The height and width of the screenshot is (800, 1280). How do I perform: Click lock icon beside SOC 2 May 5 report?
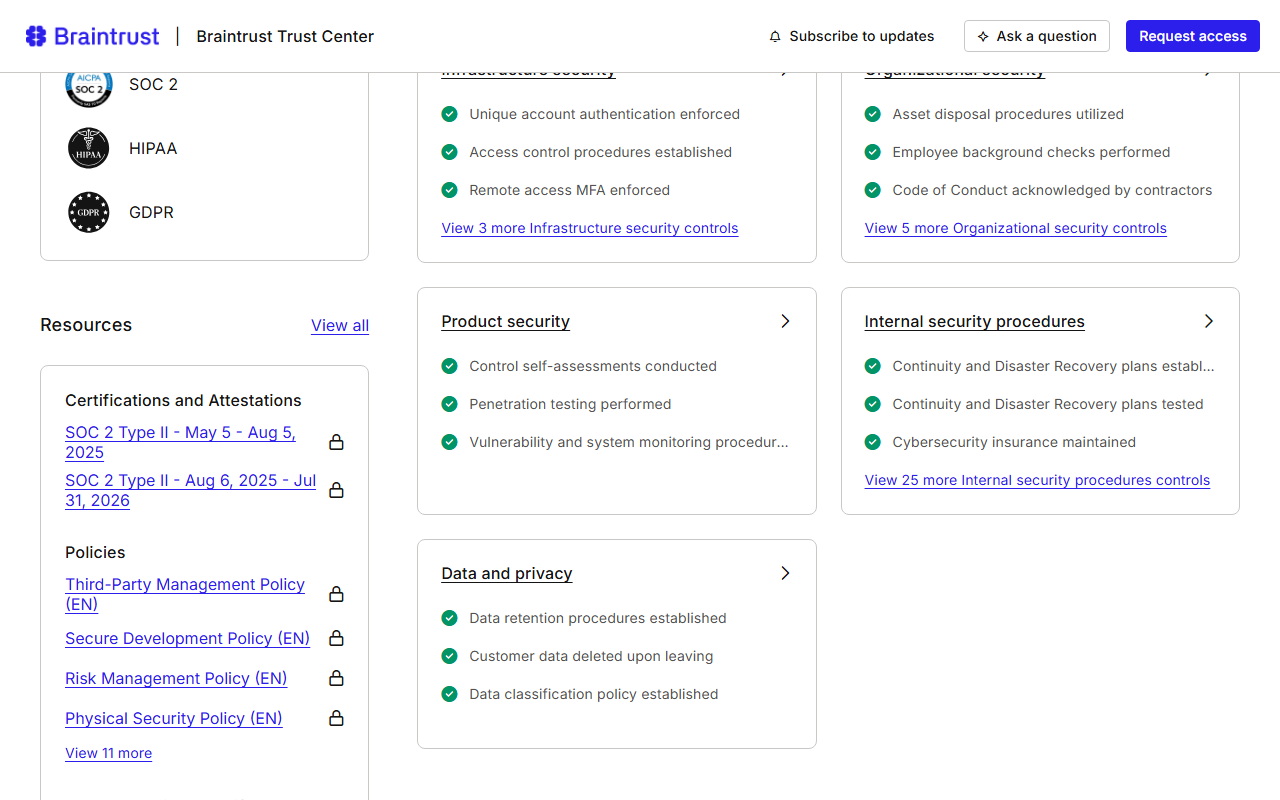tap(337, 442)
